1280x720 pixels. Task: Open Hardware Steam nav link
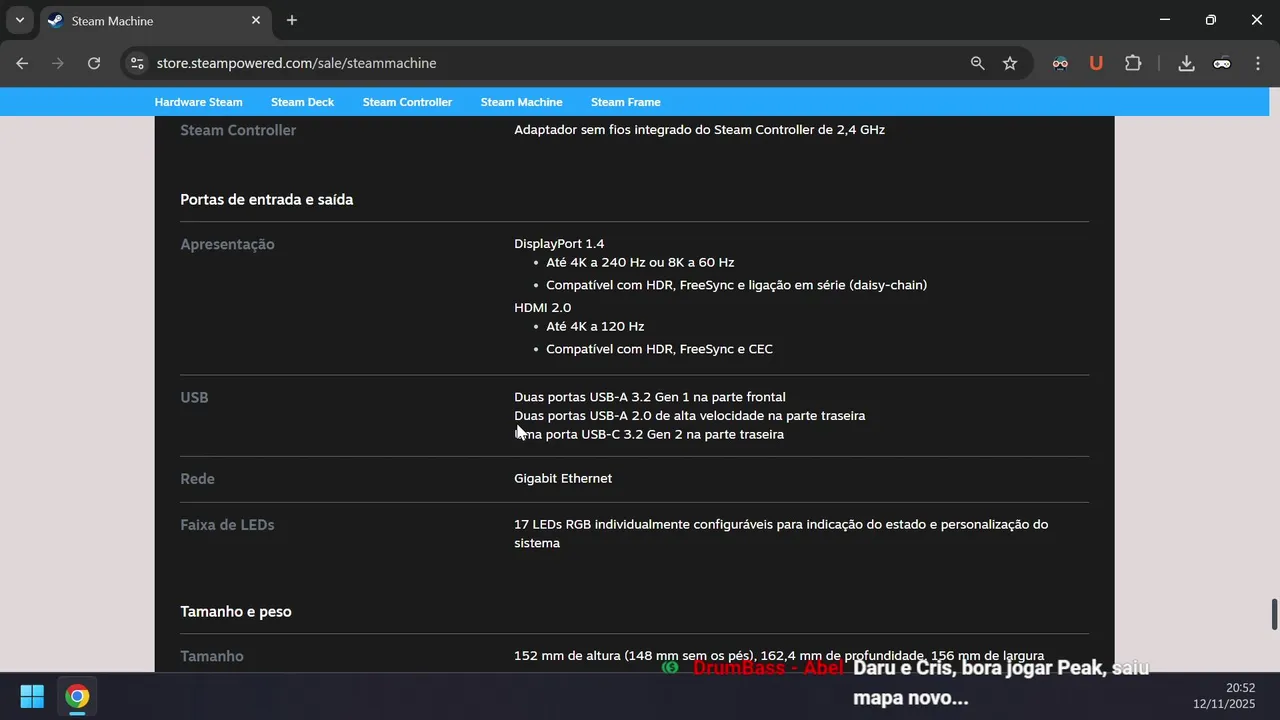[198, 102]
